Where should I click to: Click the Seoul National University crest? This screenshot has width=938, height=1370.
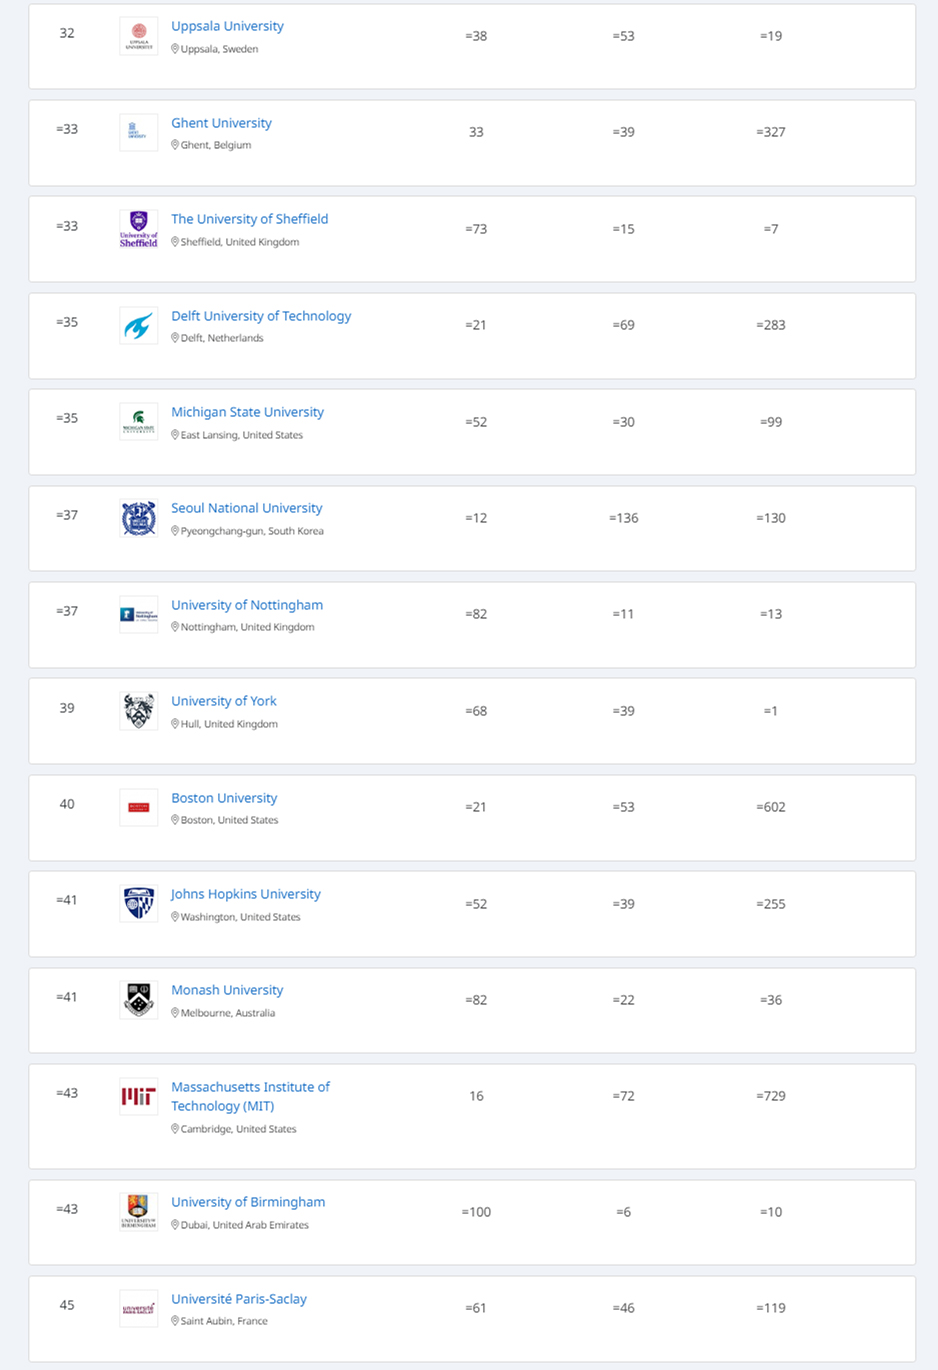click(138, 518)
